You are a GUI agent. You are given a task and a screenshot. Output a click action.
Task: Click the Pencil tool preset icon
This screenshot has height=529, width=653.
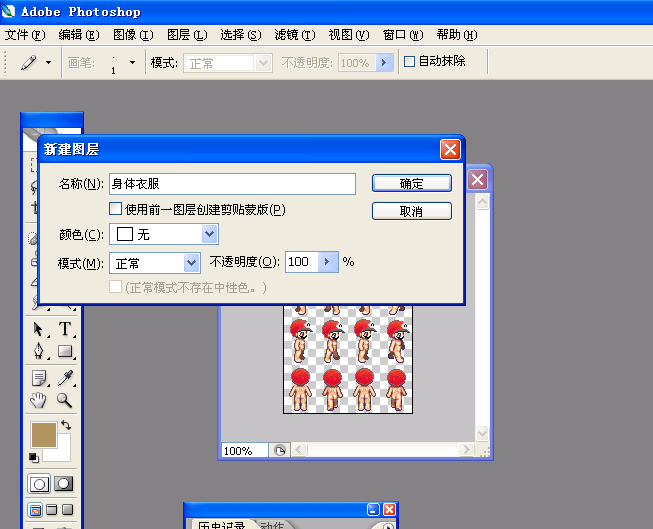pos(29,63)
